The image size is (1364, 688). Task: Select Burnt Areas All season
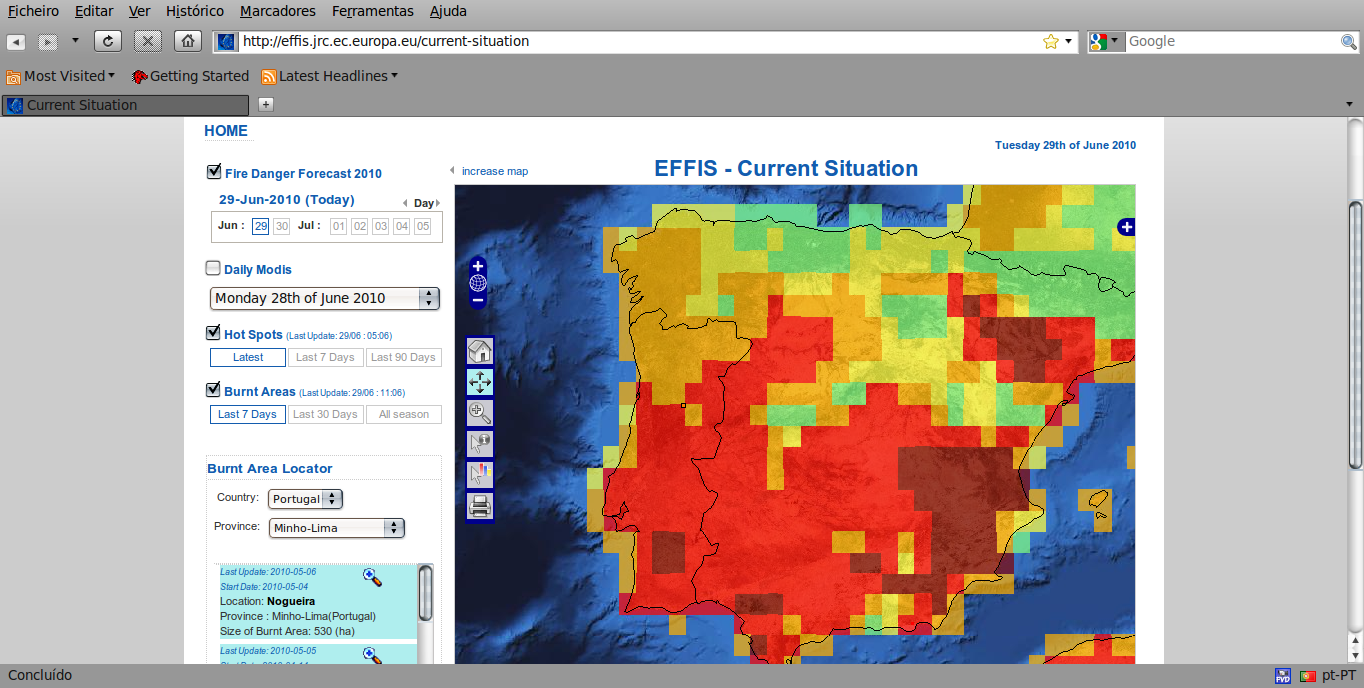[x=402, y=414]
